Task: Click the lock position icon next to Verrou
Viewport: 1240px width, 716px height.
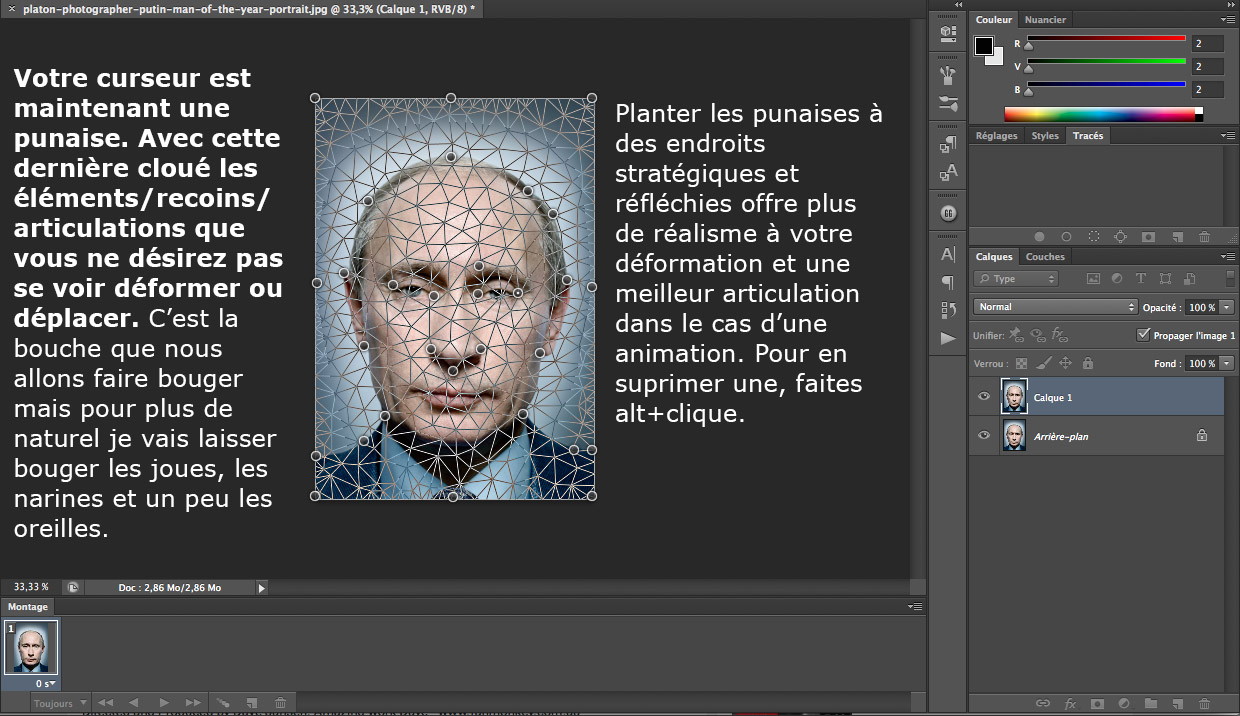Action: coord(1066,364)
